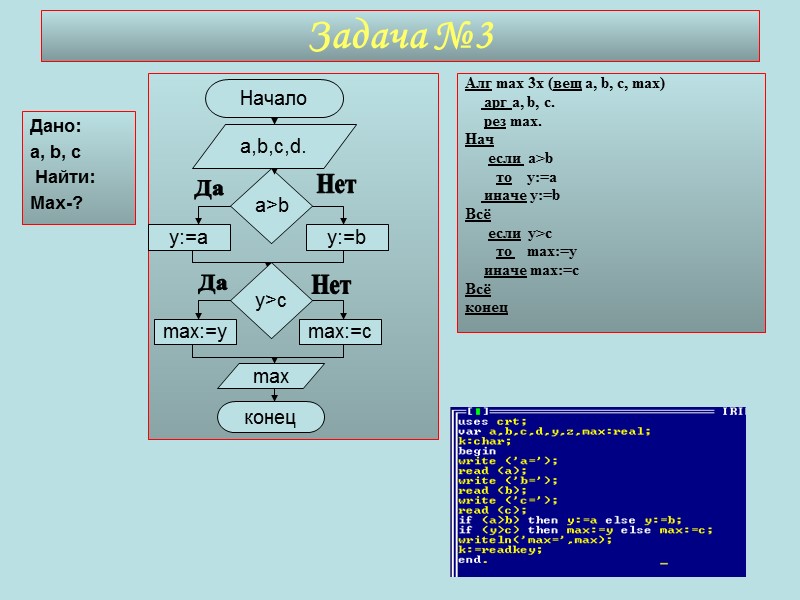
Task: Click the Задача №3 title banner
Action: (400, 34)
